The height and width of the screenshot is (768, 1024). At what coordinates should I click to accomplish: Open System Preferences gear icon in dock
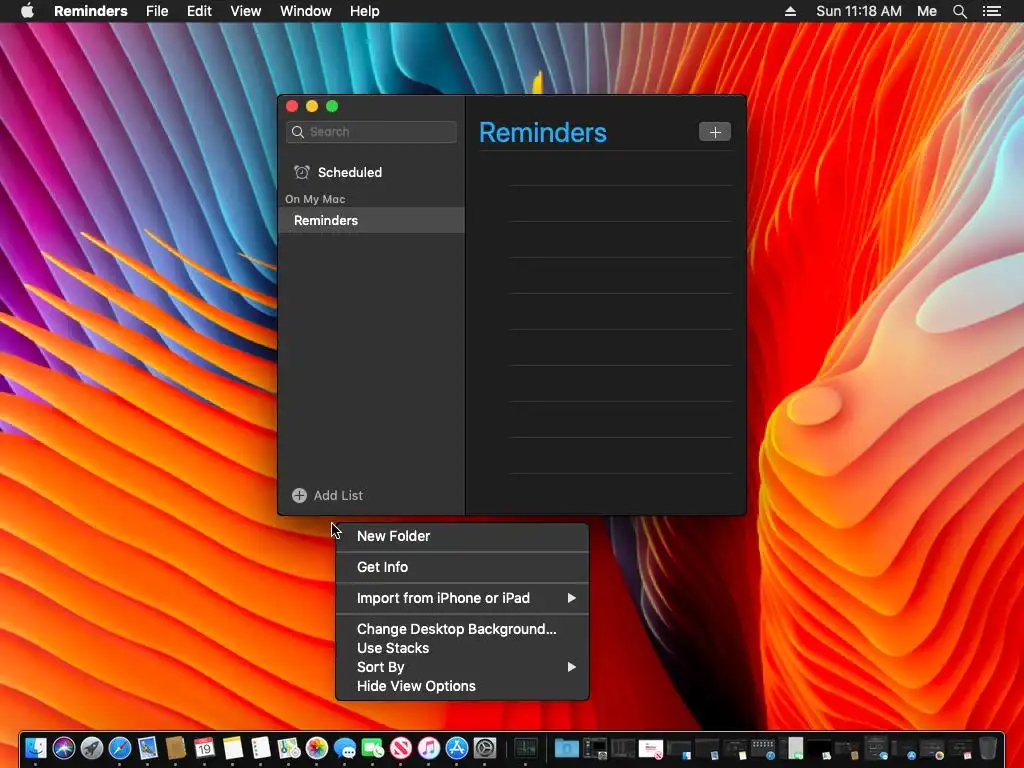(485, 748)
